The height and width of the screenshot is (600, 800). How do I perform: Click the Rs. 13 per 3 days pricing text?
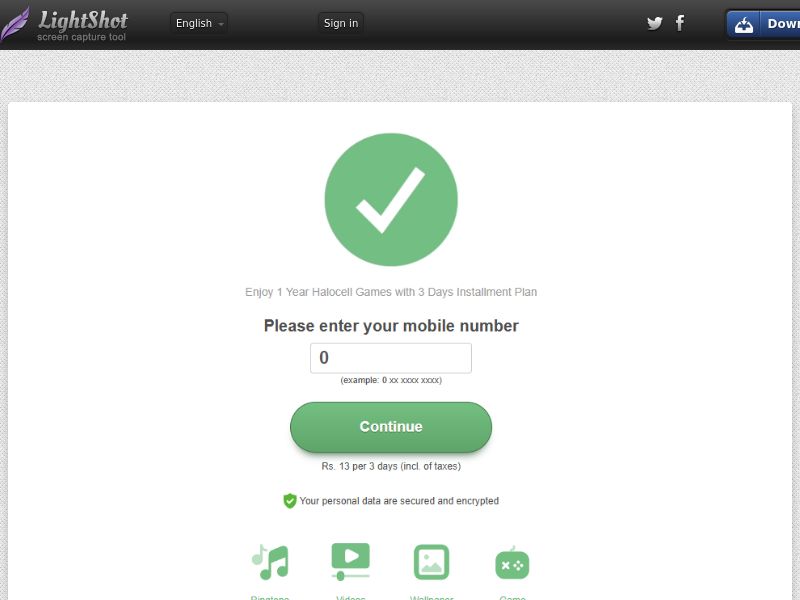point(391,466)
